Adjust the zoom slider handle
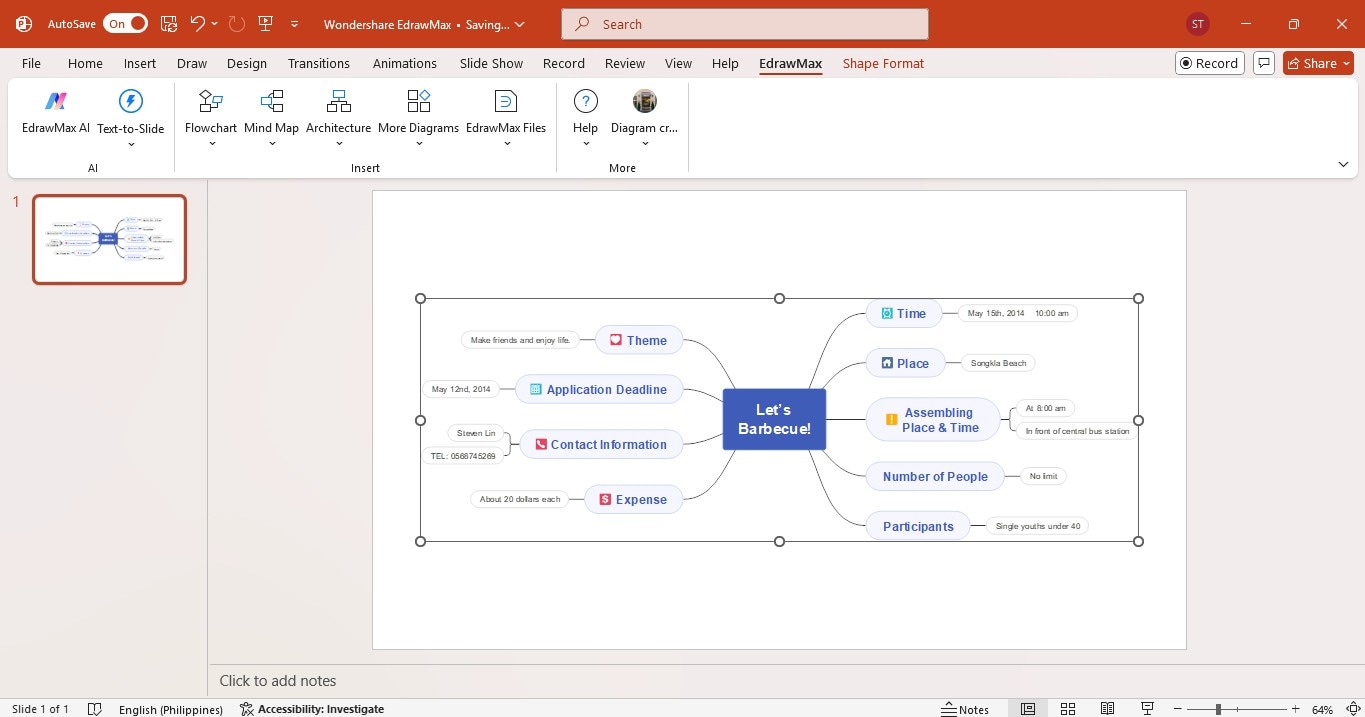1365x717 pixels. coord(1218,709)
